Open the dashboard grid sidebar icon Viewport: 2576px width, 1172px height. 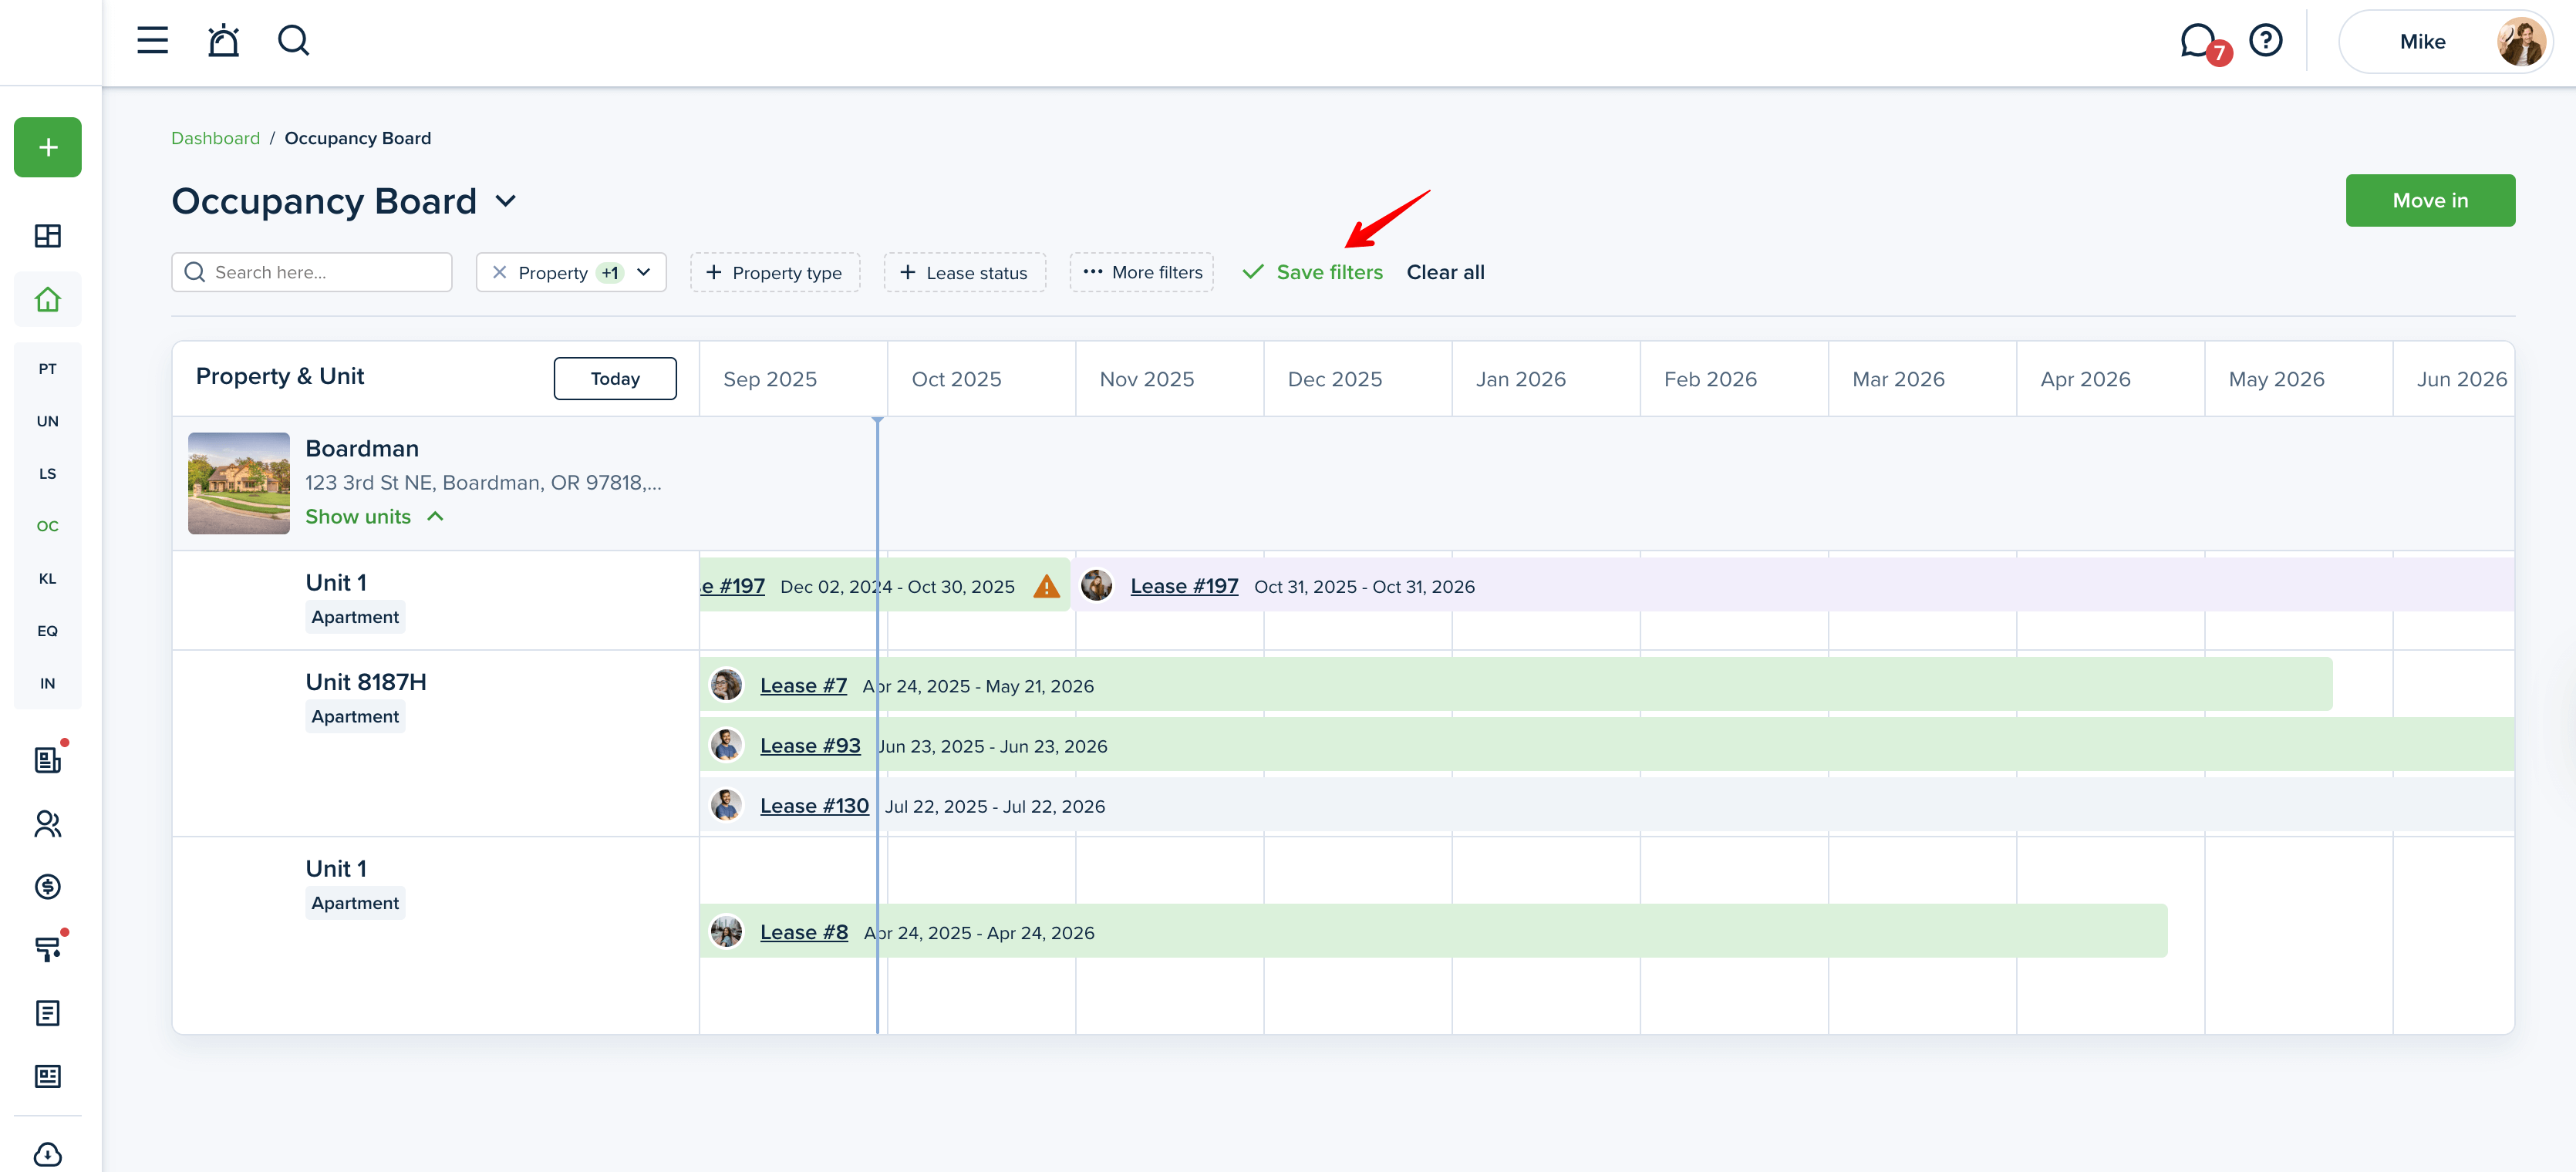pyautogui.click(x=48, y=236)
